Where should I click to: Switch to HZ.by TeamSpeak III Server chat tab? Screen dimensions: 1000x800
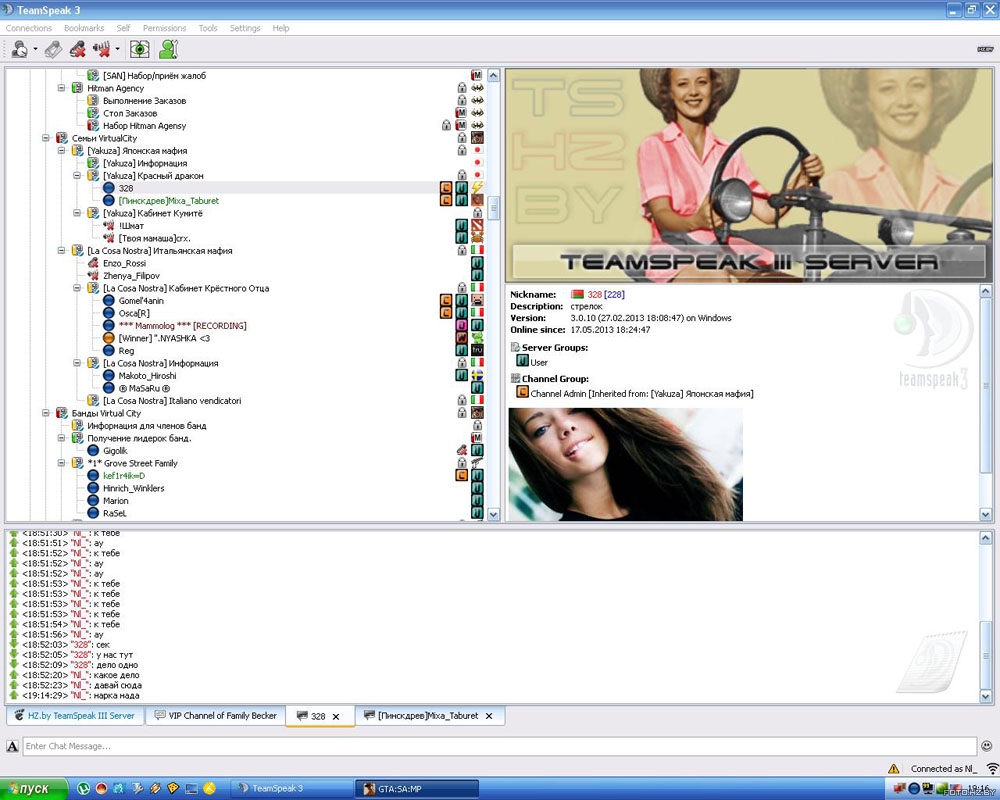click(x=75, y=716)
